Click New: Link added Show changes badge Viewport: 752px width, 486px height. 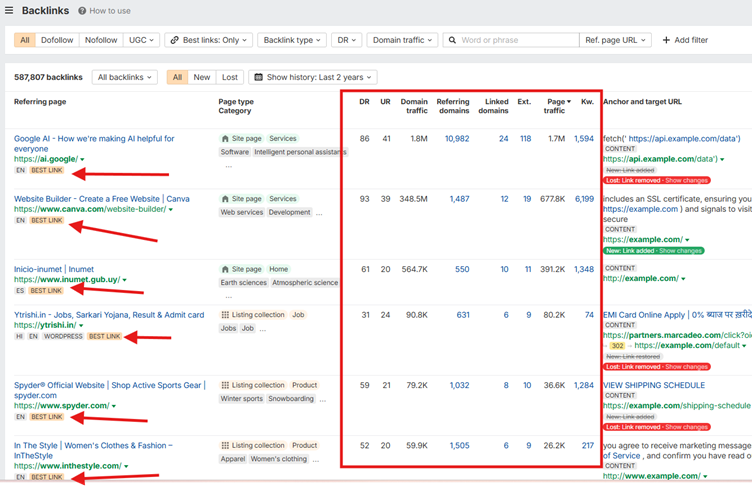pyautogui.click(x=653, y=250)
